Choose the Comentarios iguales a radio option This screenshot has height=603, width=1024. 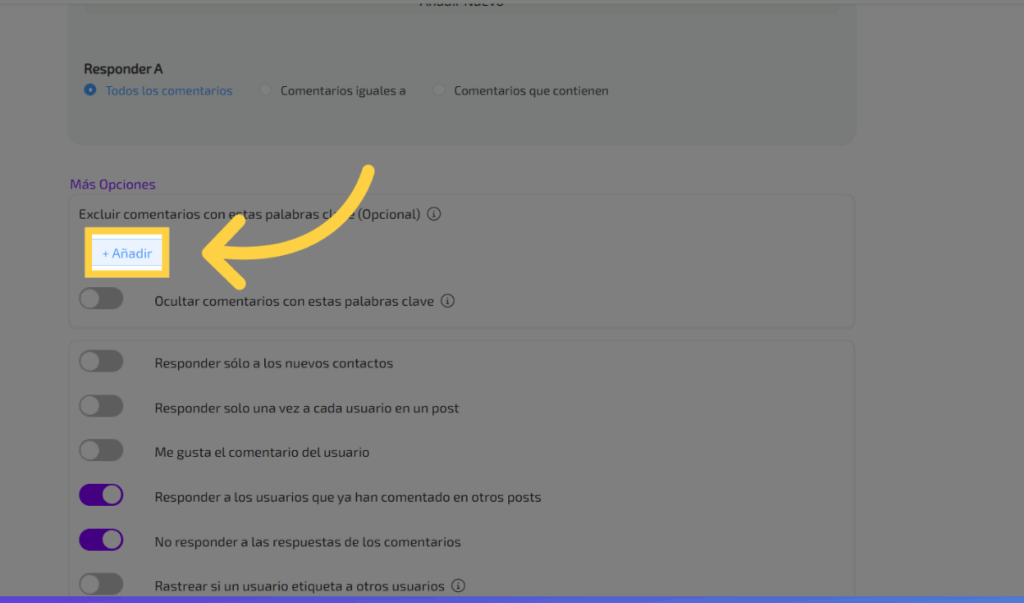pyautogui.click(x=265, y=90)
